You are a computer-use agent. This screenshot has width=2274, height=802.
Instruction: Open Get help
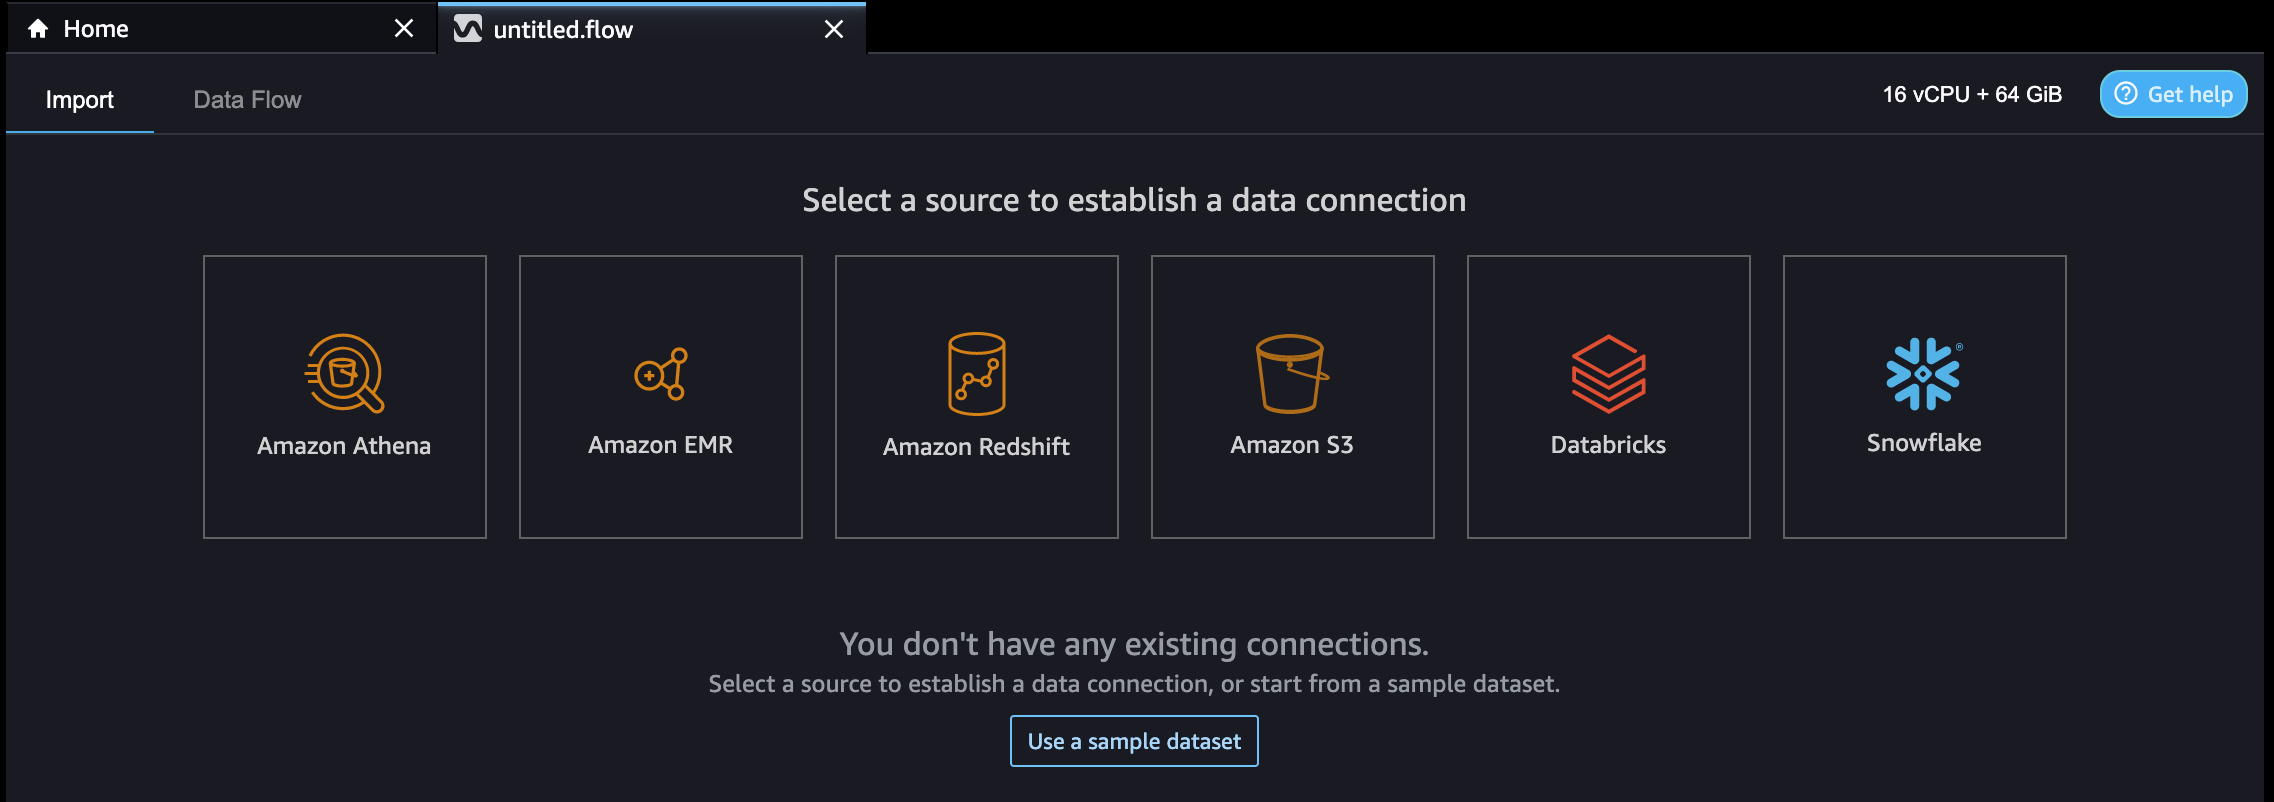point(2173,93)
